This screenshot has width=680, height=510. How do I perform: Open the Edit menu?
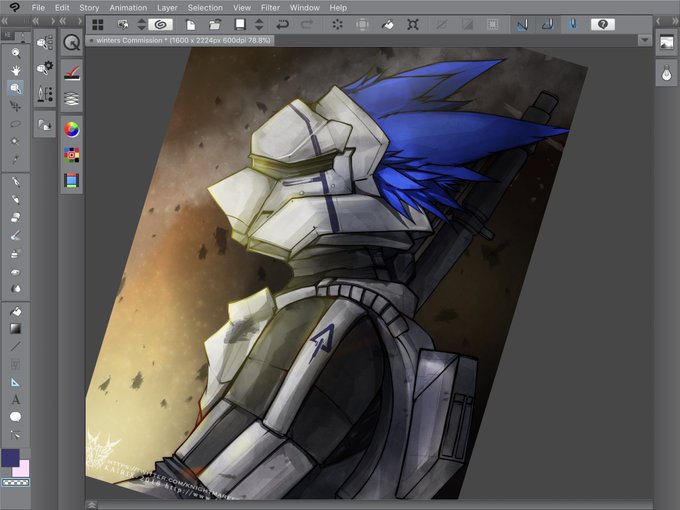coord(62,8)
